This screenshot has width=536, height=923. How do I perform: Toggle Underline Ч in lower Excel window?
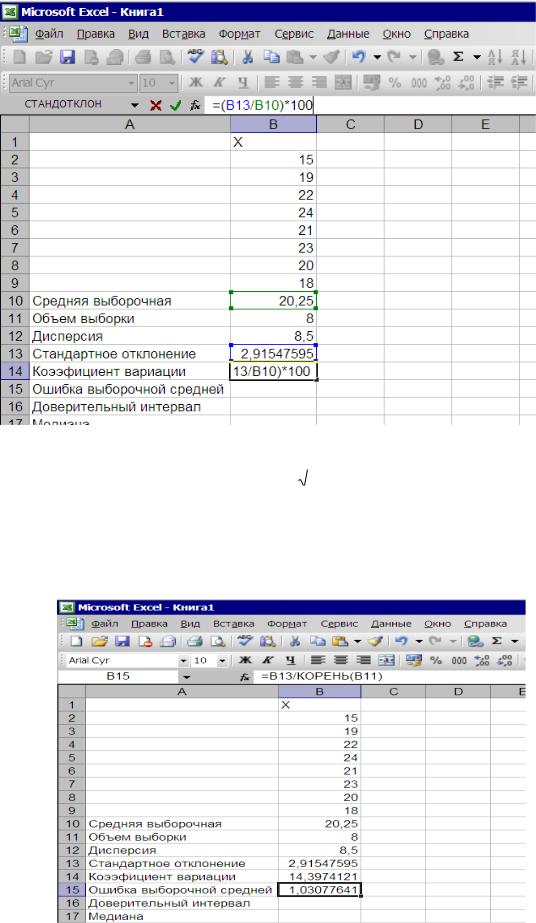[x=290, y=660]
